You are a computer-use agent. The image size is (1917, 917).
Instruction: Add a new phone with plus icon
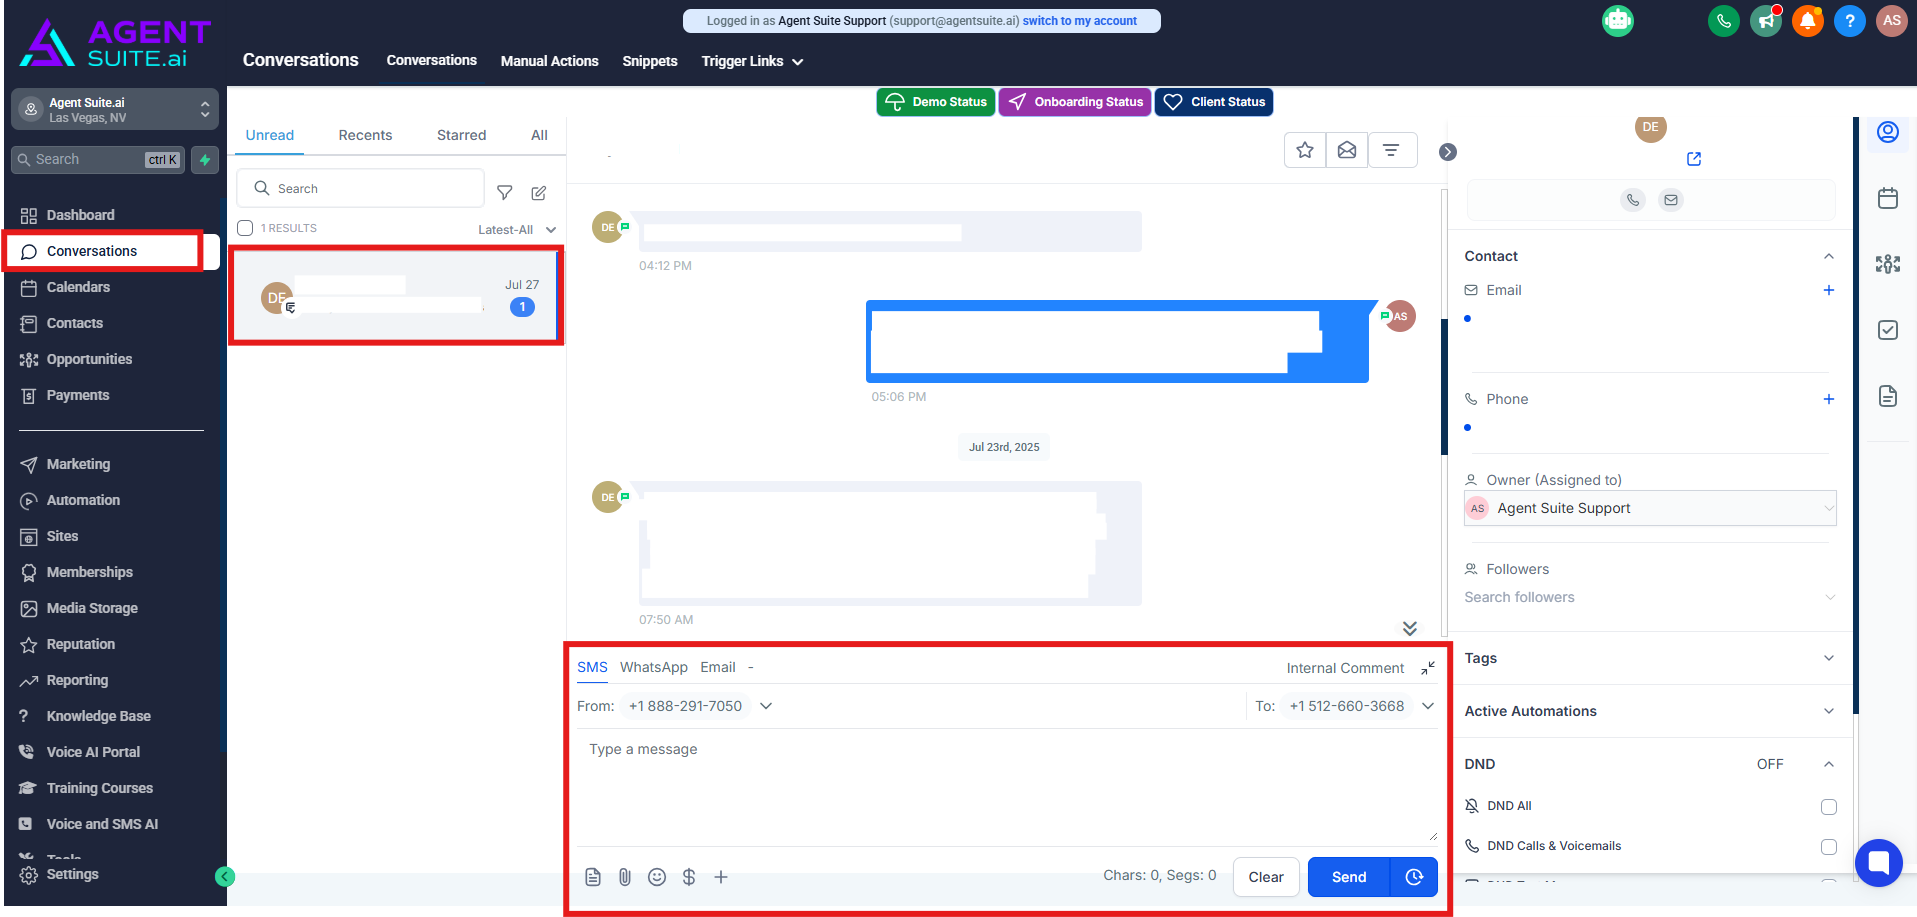click(x=1829, y=399)
